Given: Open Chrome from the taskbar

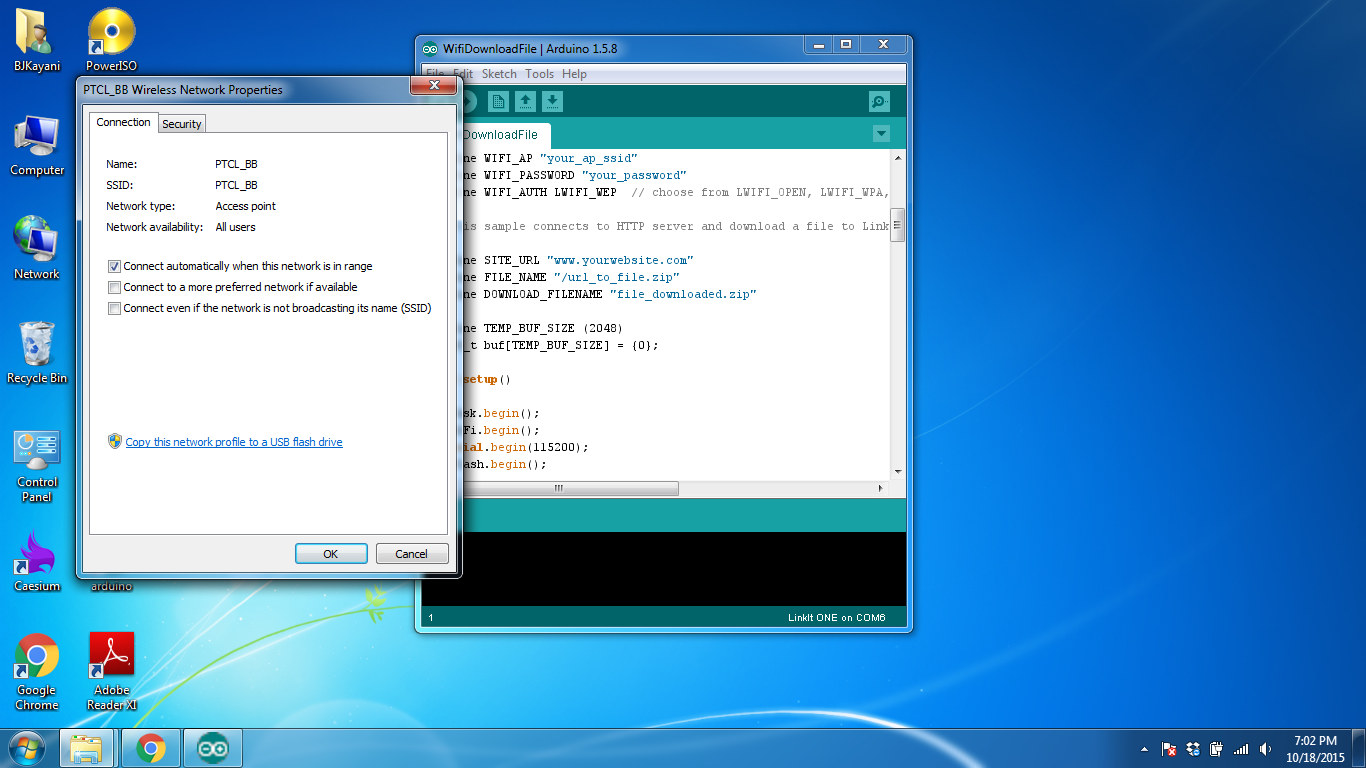Looking at the screenshot, I should point(151,748).
